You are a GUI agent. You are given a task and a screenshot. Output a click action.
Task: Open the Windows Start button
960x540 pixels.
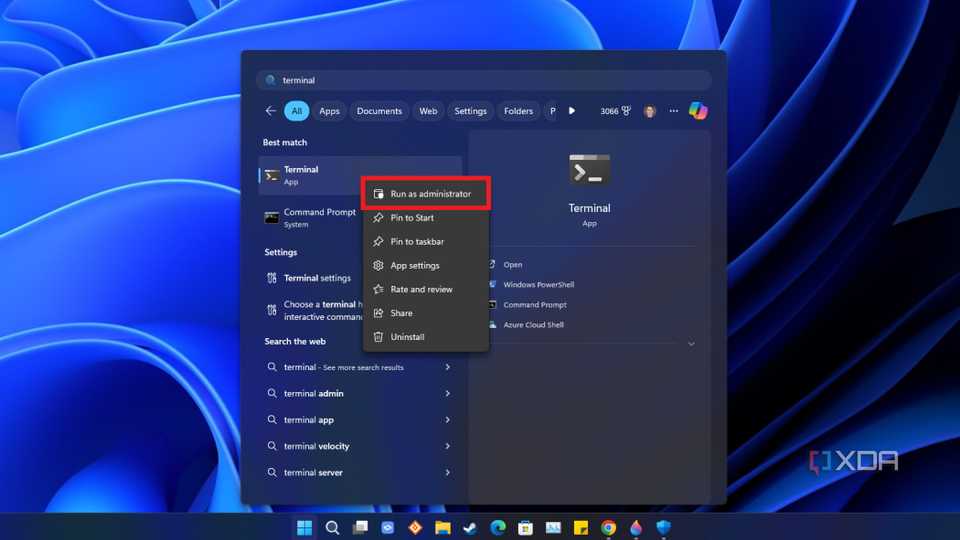(x=304, y=527)
